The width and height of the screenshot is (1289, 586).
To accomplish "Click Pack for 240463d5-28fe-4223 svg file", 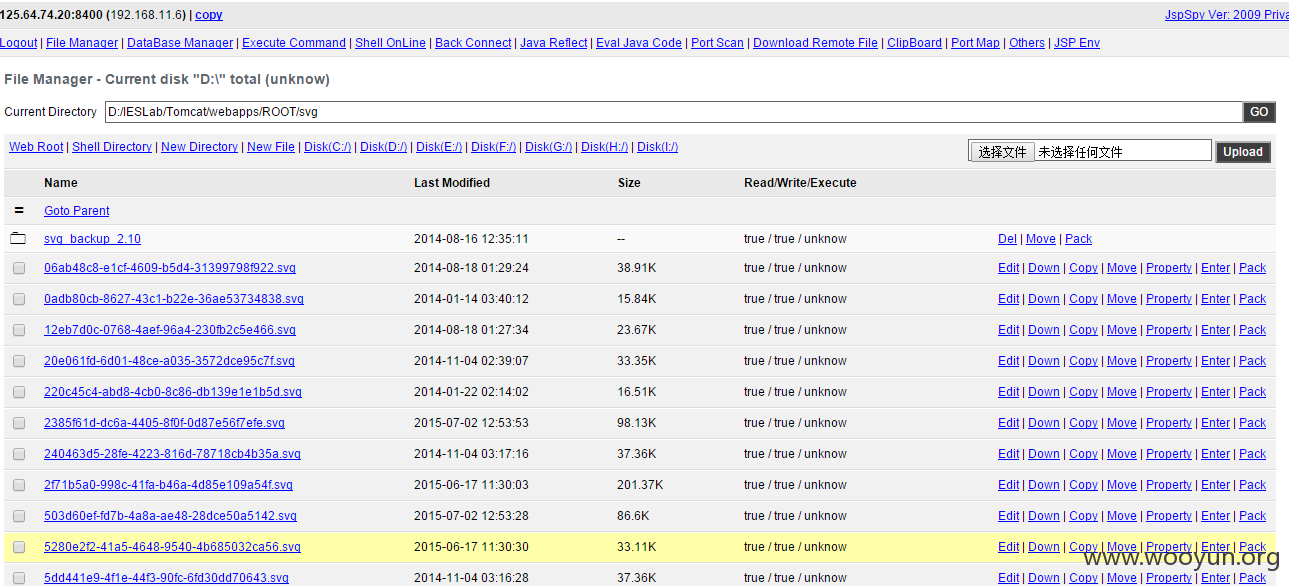I will pyautogui.click(x=1252, y=454).
